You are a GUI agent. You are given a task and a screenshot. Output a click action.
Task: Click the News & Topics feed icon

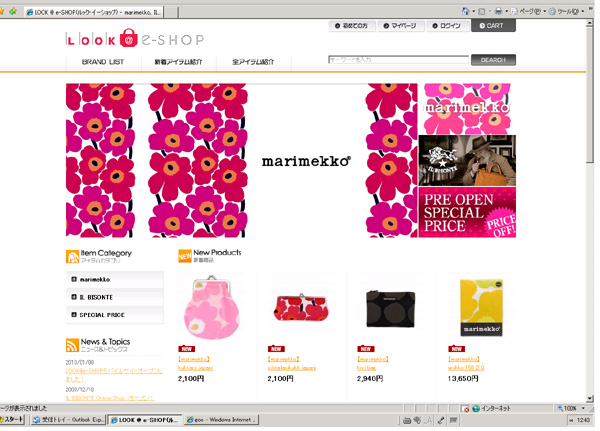[72, 345]
